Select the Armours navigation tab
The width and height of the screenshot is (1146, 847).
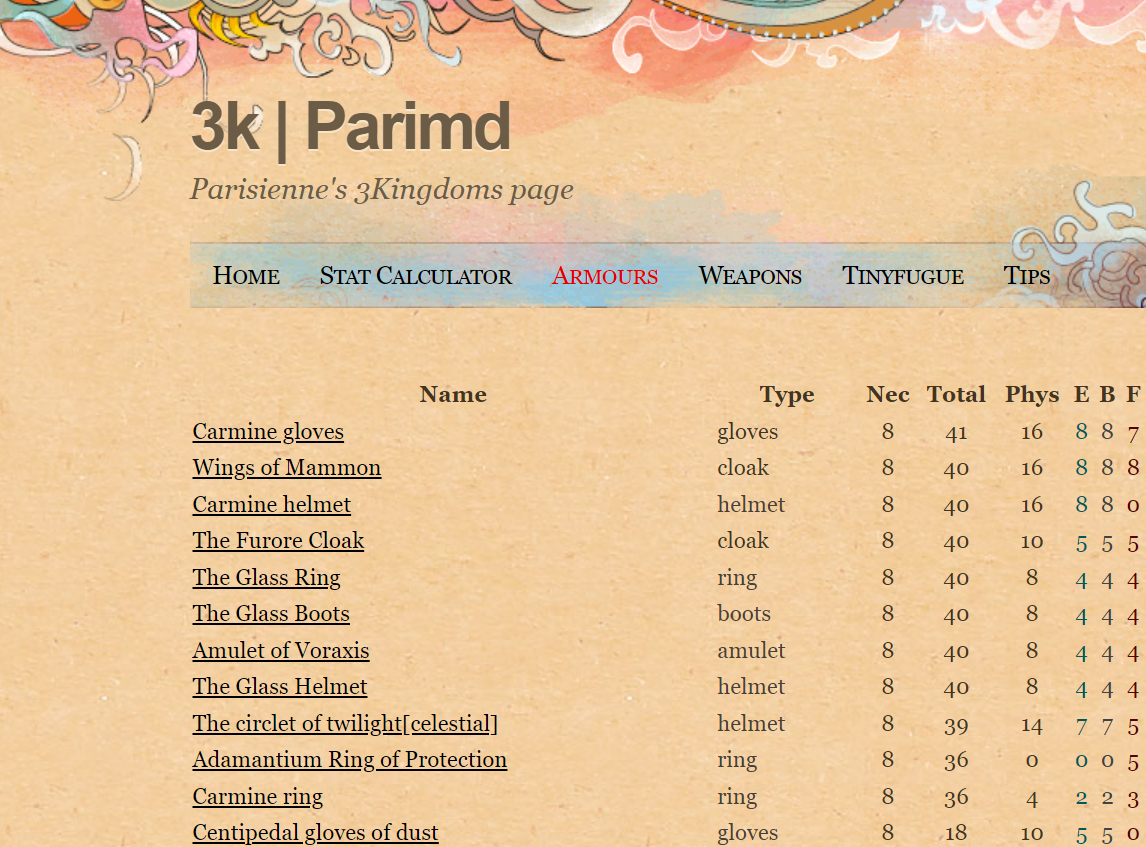point(605,276)
